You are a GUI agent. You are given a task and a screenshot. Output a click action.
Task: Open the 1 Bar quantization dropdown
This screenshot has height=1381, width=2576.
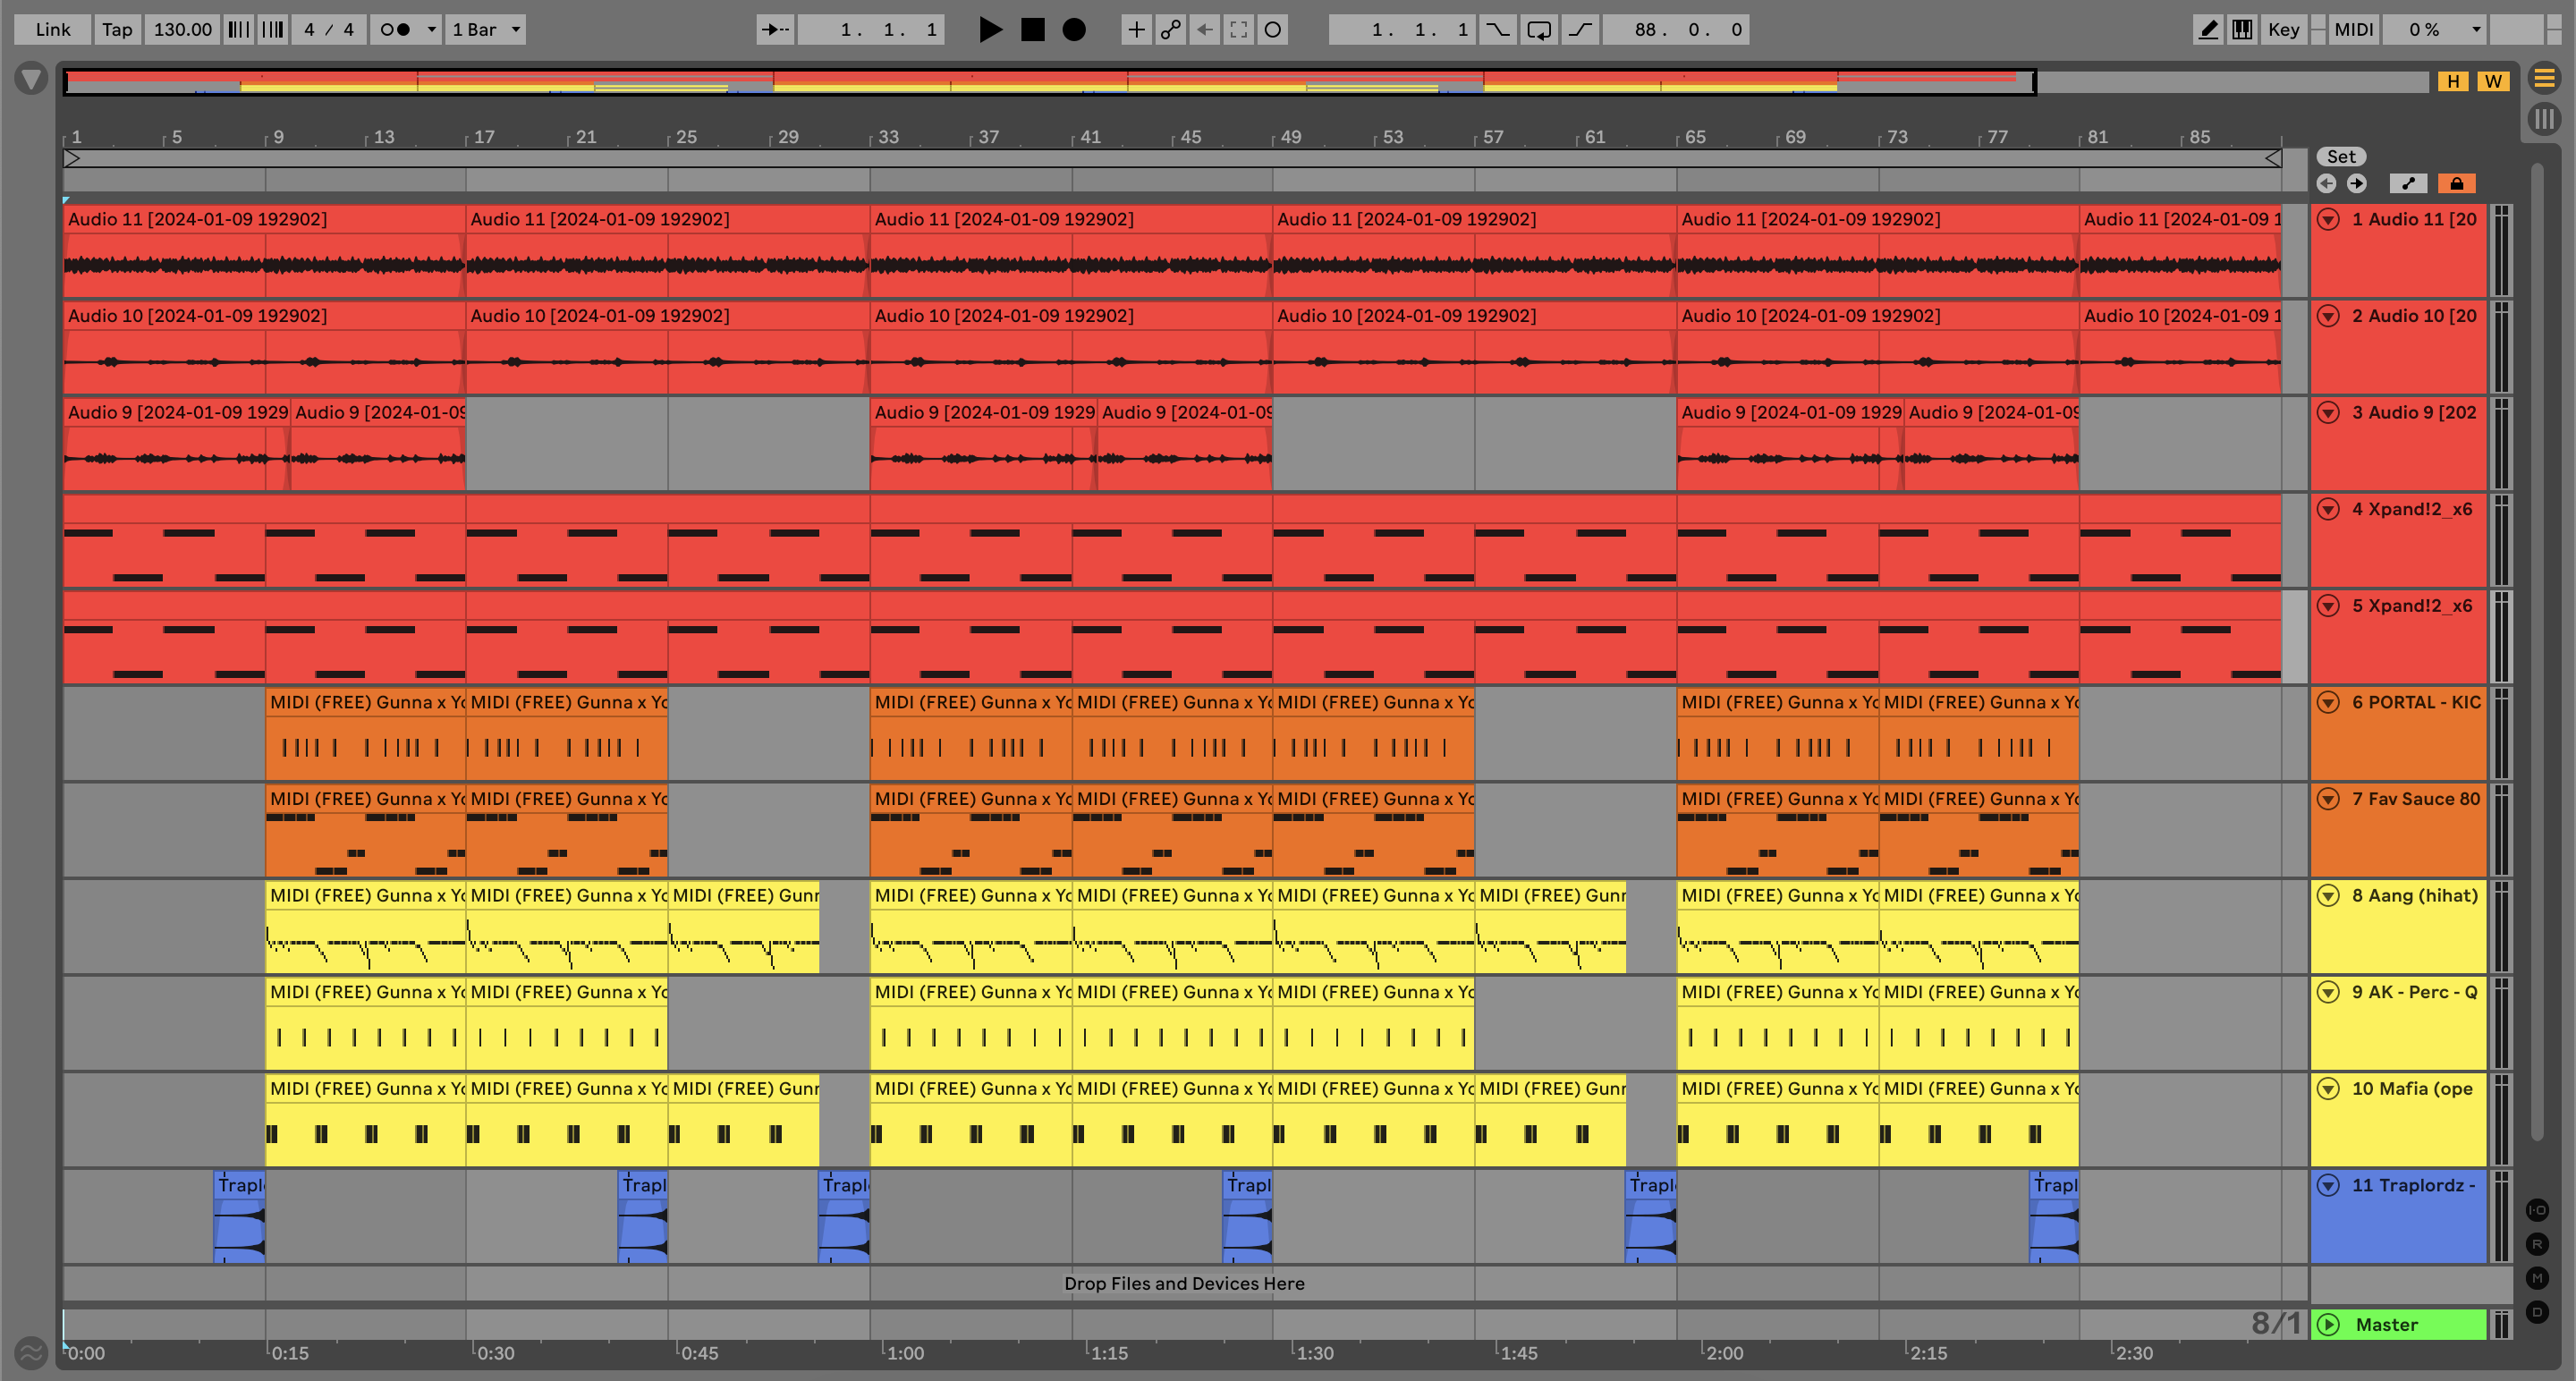tap(486, 30)
